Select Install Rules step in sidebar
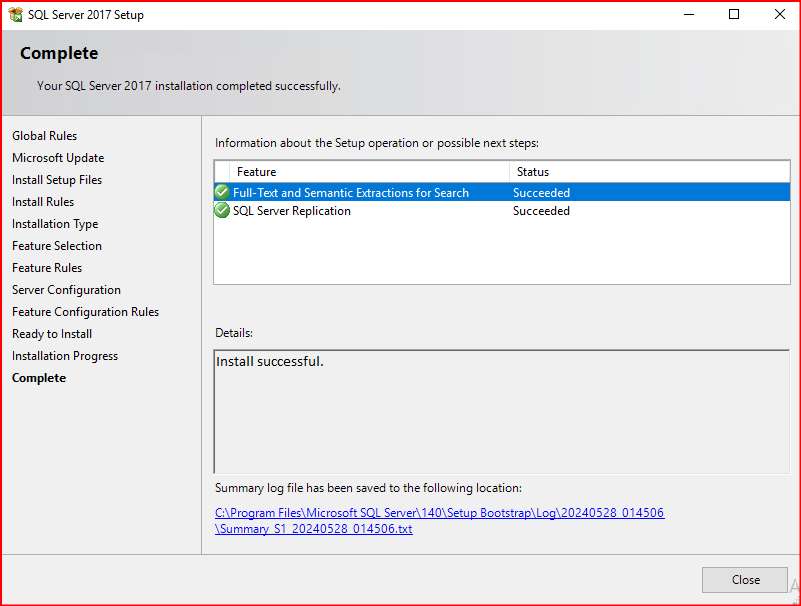Screen dimensions: 801x606 click(43, 202)
